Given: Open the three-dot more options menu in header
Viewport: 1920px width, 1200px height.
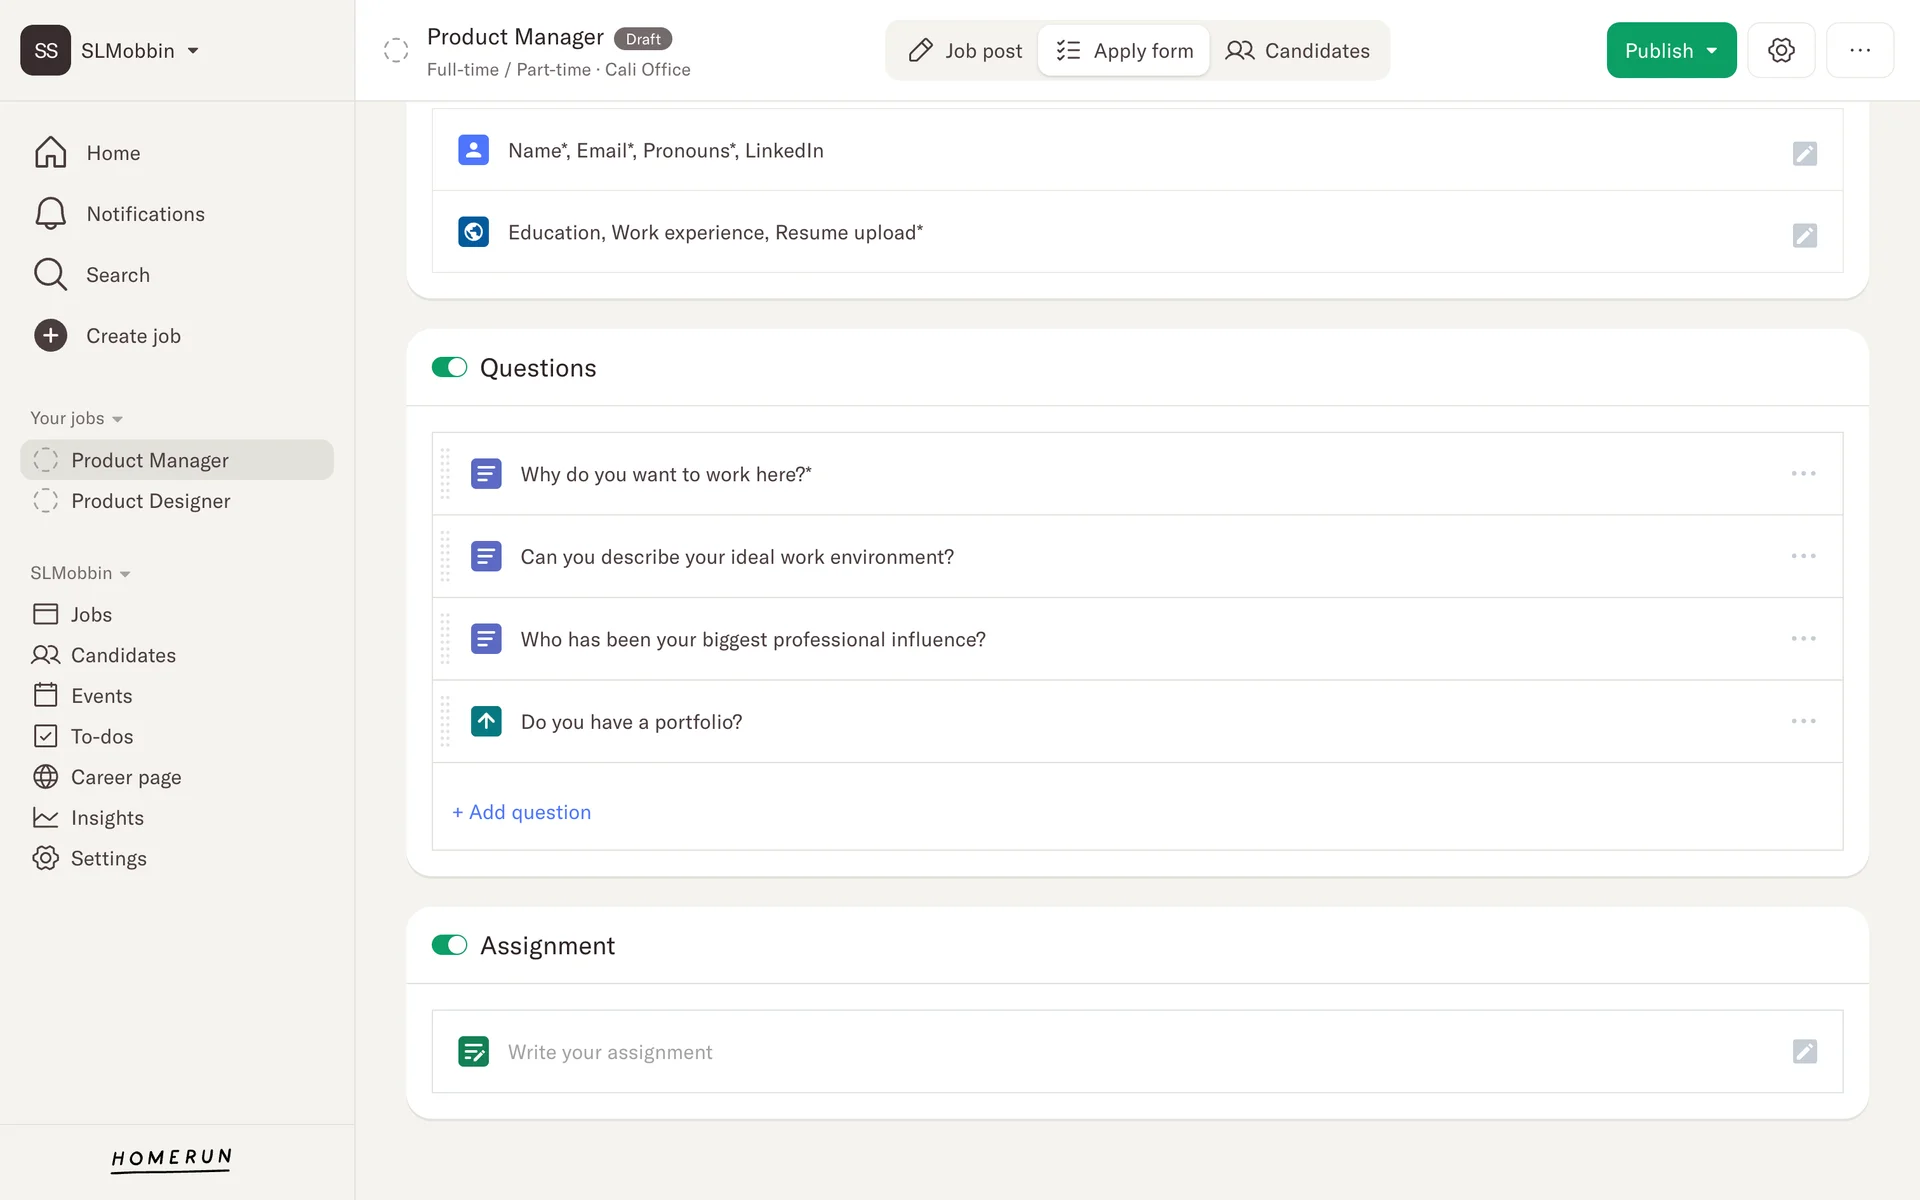Looking at the screenshot, I should pos(1859,50).
